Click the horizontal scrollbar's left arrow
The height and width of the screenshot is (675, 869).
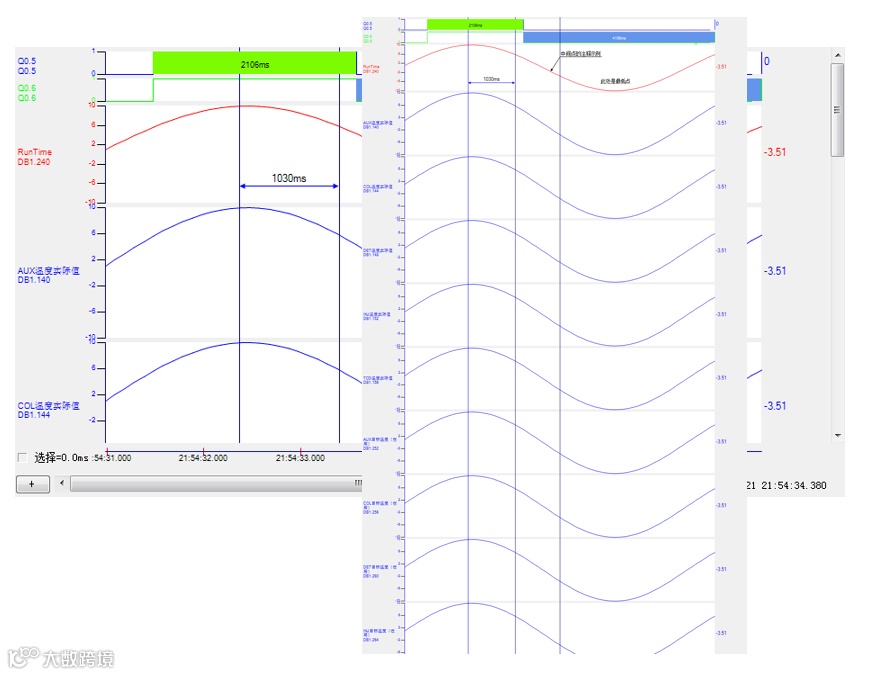click(x=62, y=483)
